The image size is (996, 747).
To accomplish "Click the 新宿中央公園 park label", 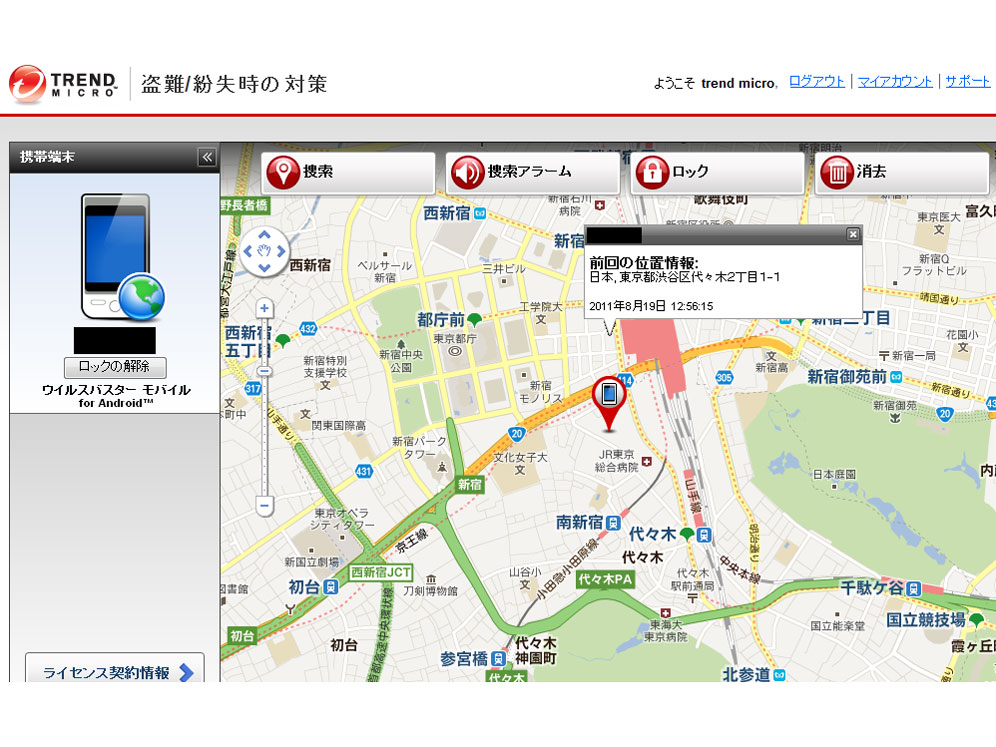I will (x=401, y=361).
